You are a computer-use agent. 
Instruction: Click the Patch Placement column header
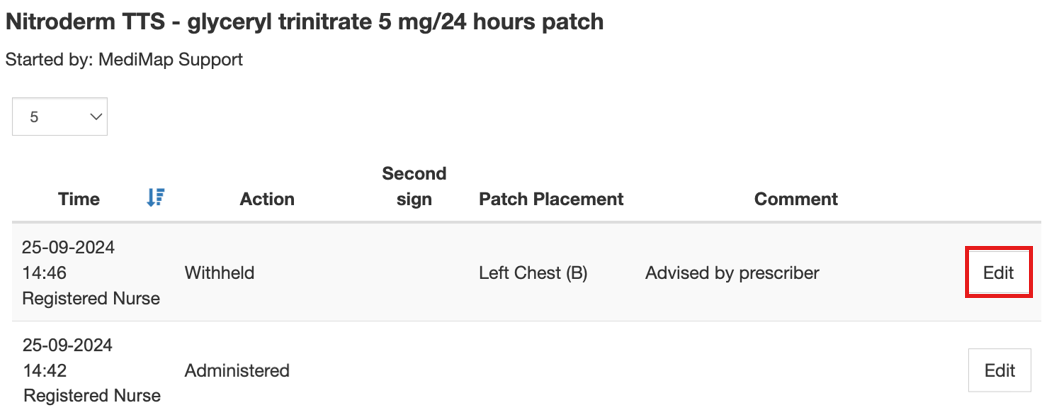click(x=551, y=199)
